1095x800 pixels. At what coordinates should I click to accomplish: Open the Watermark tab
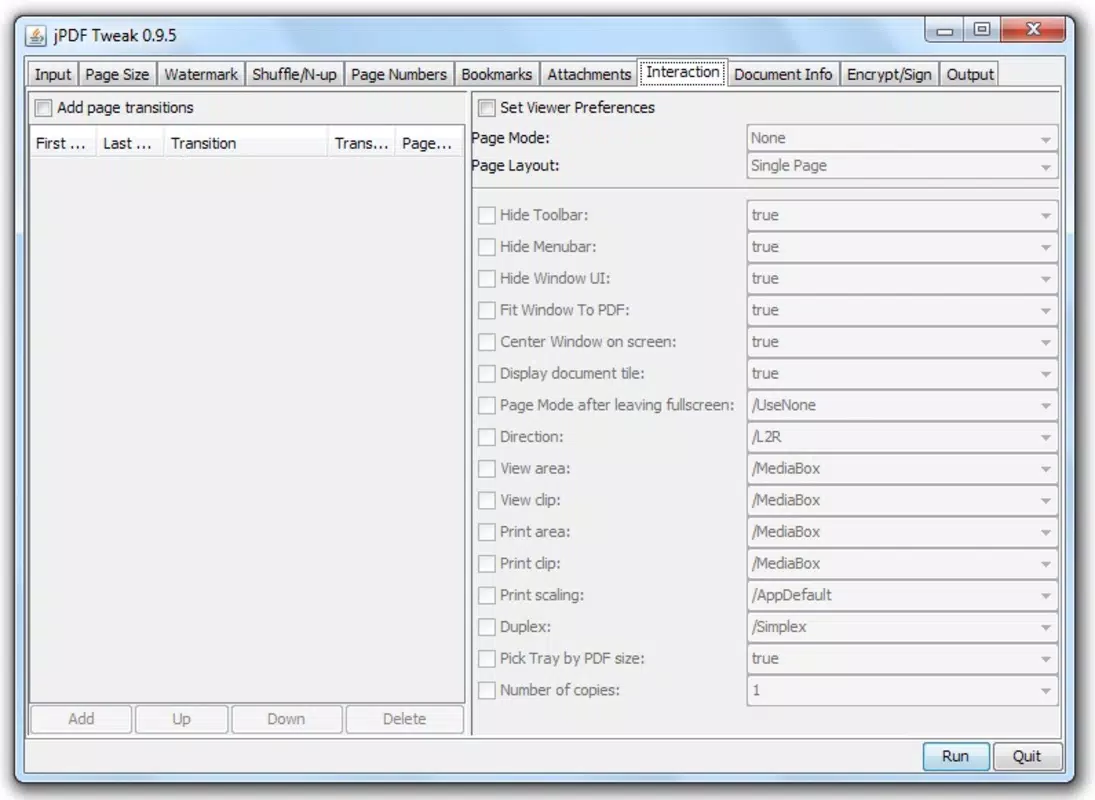(201, 74)
